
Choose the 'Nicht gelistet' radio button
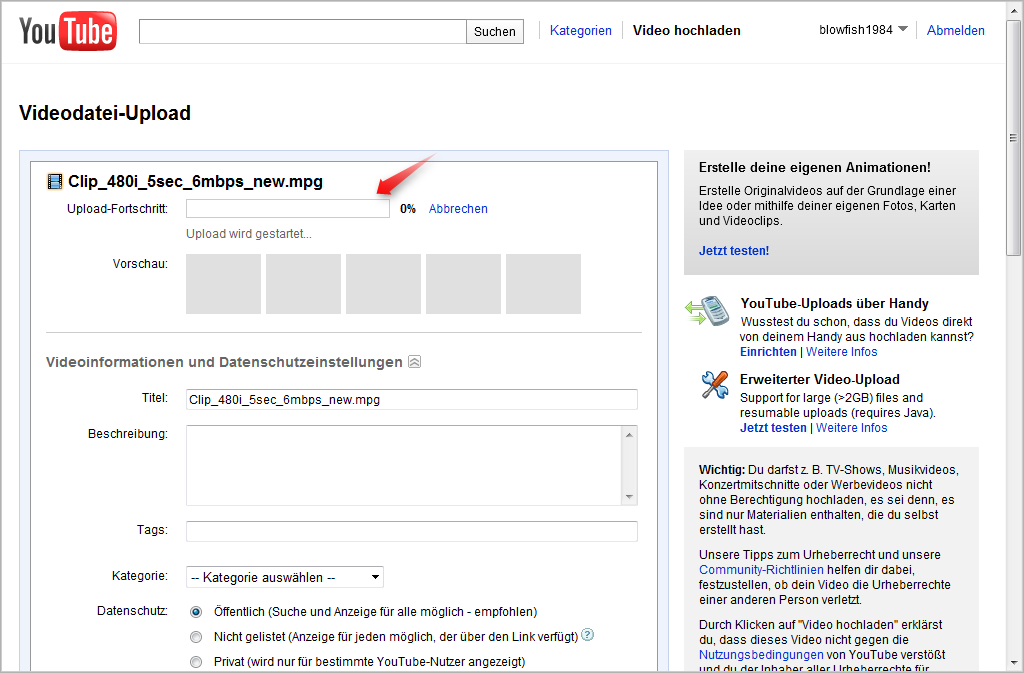(196, 636)
